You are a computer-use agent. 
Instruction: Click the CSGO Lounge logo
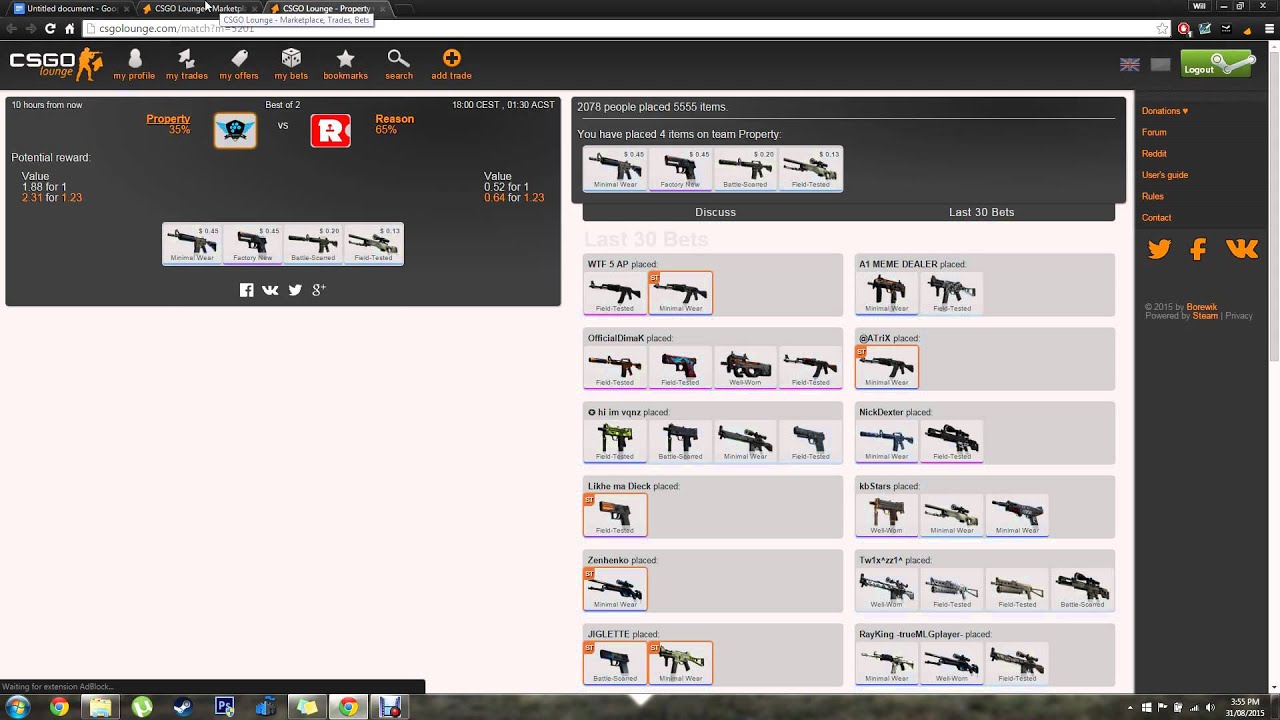point(56,64)
